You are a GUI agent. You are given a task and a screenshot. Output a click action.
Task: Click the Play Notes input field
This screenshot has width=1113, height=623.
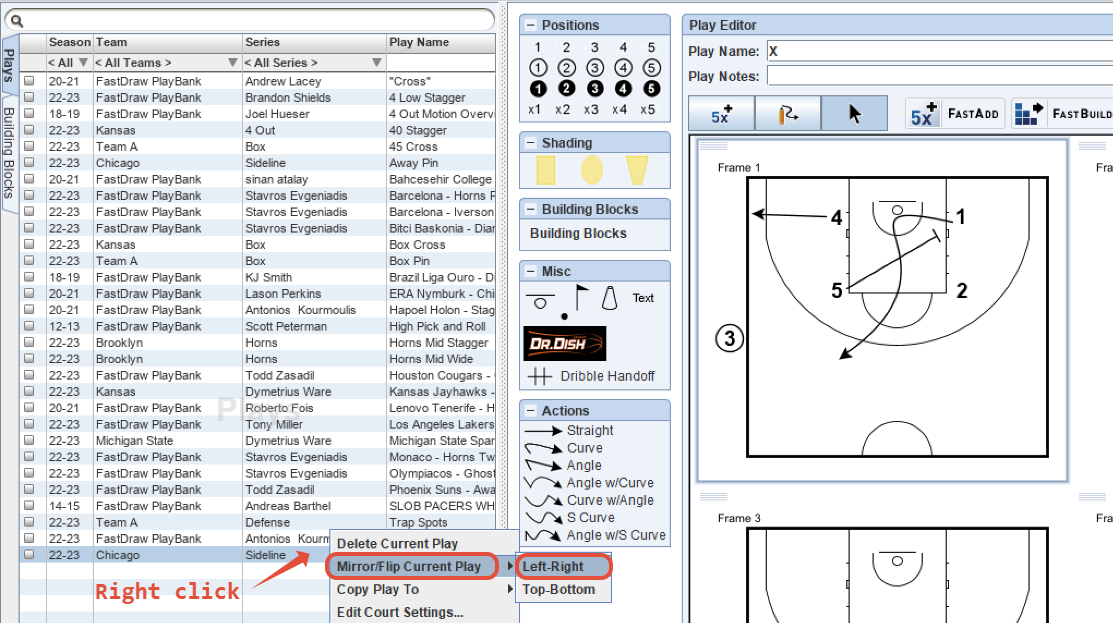940,76
